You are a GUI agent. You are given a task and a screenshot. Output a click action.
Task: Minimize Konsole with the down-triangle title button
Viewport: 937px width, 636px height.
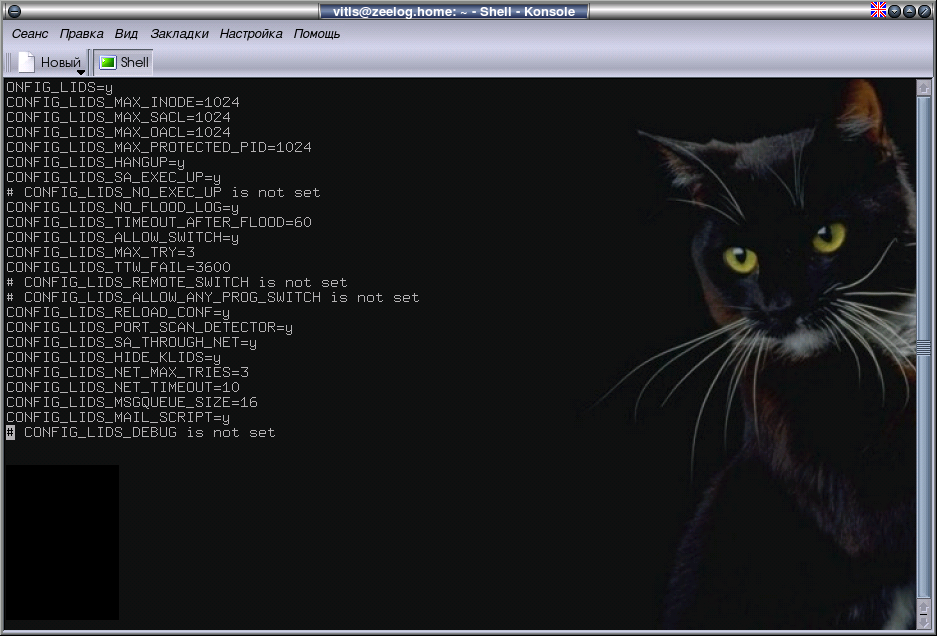click(895, 11)
